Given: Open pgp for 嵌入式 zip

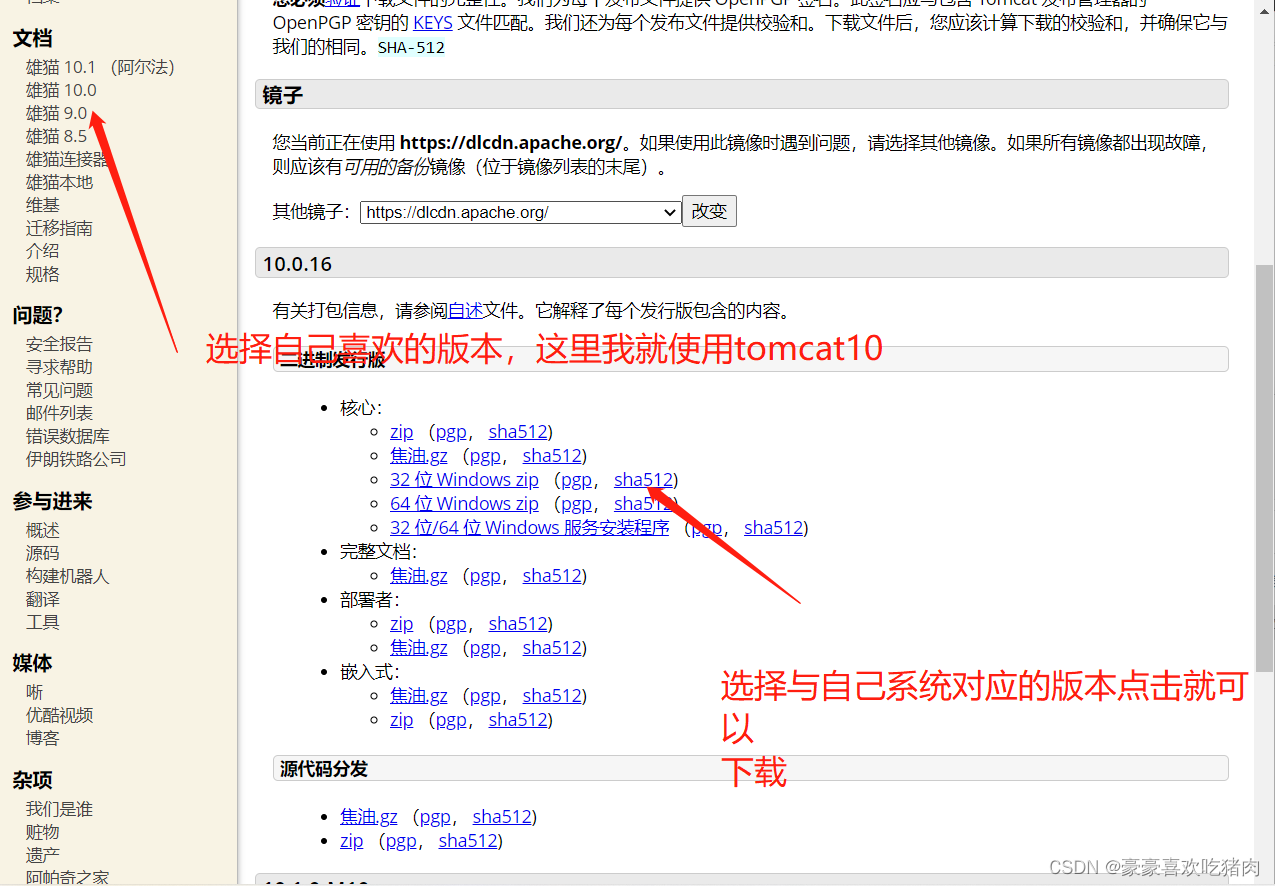Looking at the screenshot, I should [x=451, y=720].
